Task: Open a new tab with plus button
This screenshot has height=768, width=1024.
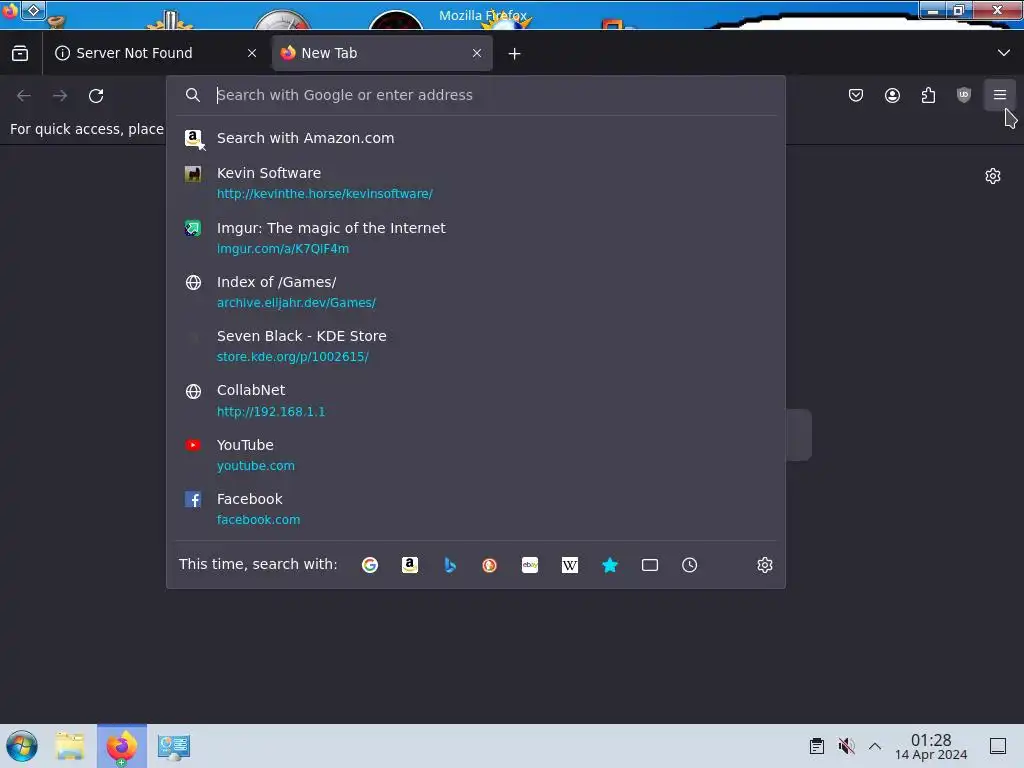Action: click(x=515, y=54)
